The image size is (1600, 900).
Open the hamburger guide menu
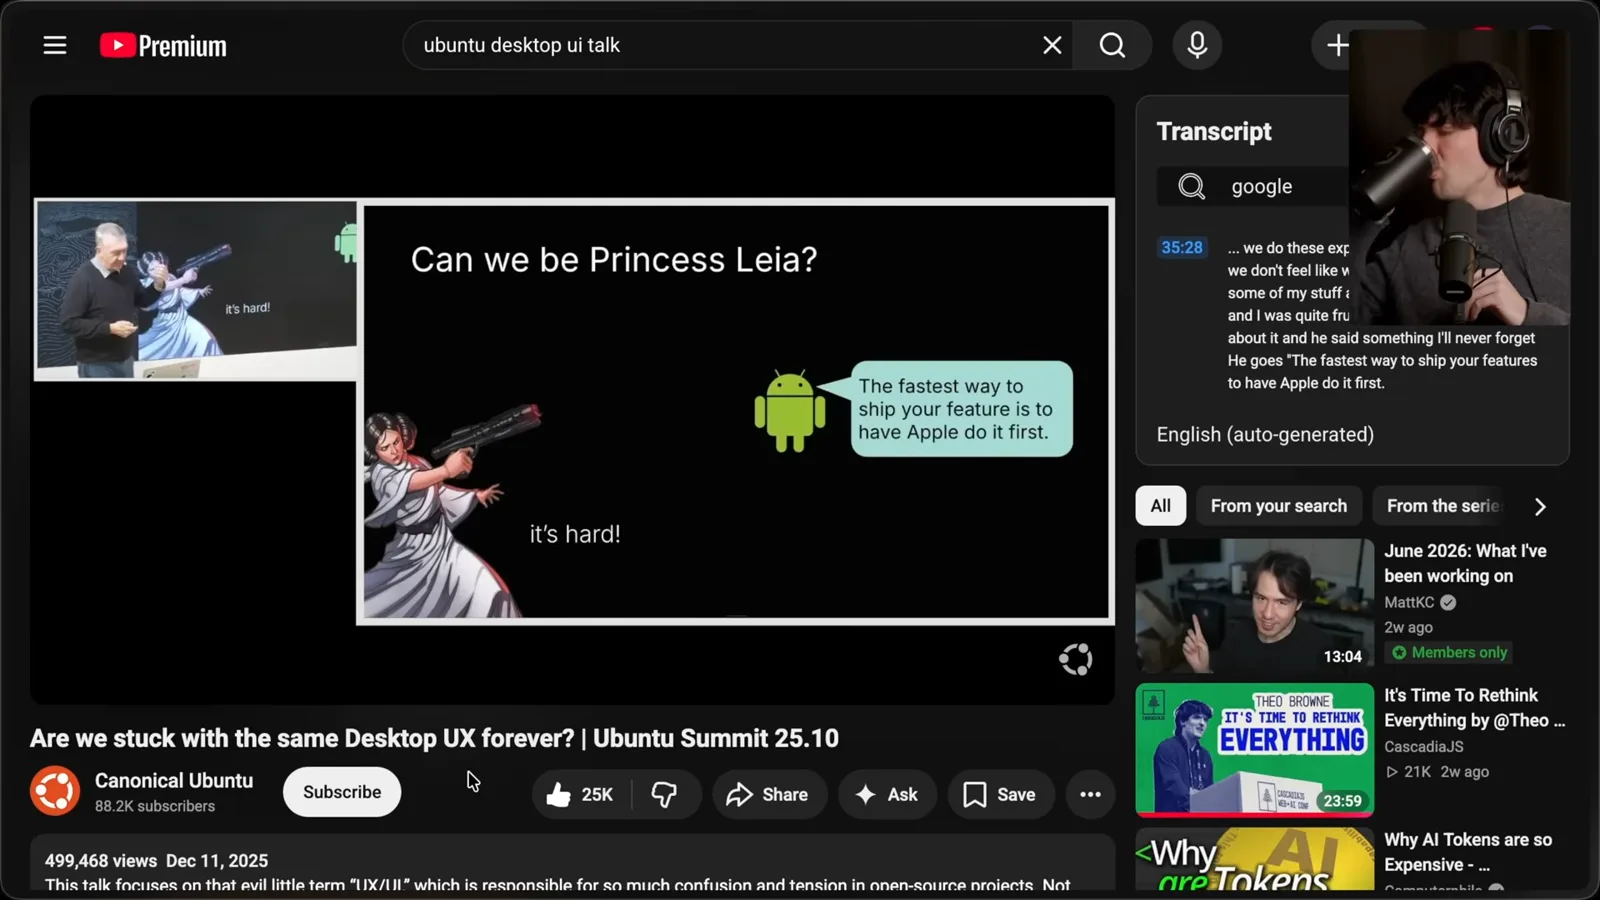(55, 45)
